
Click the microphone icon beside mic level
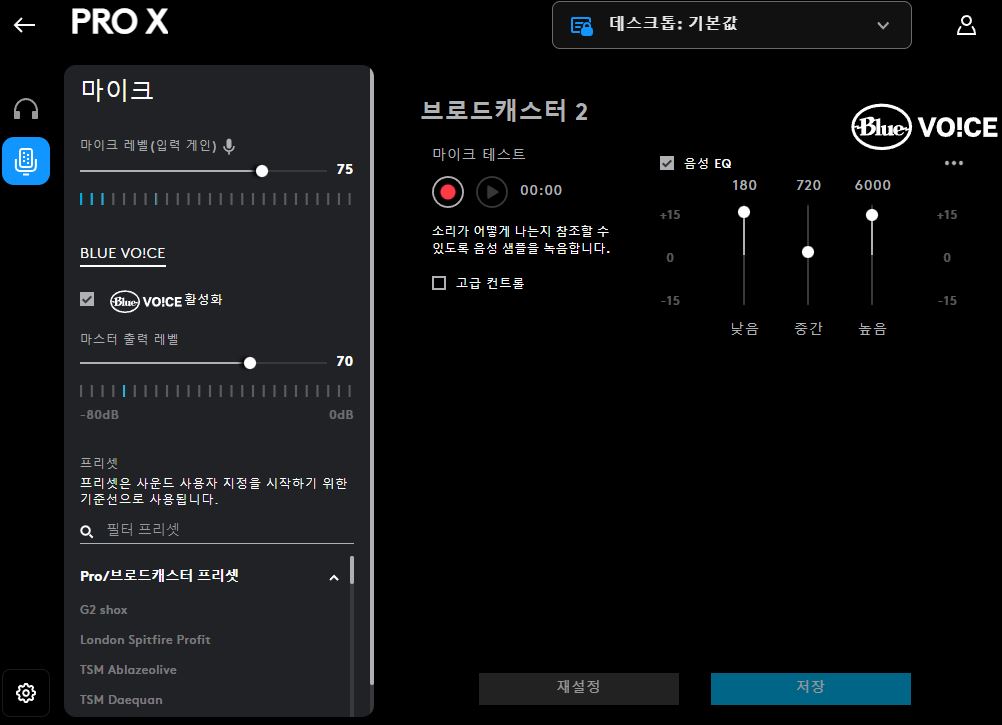(229, 146)
